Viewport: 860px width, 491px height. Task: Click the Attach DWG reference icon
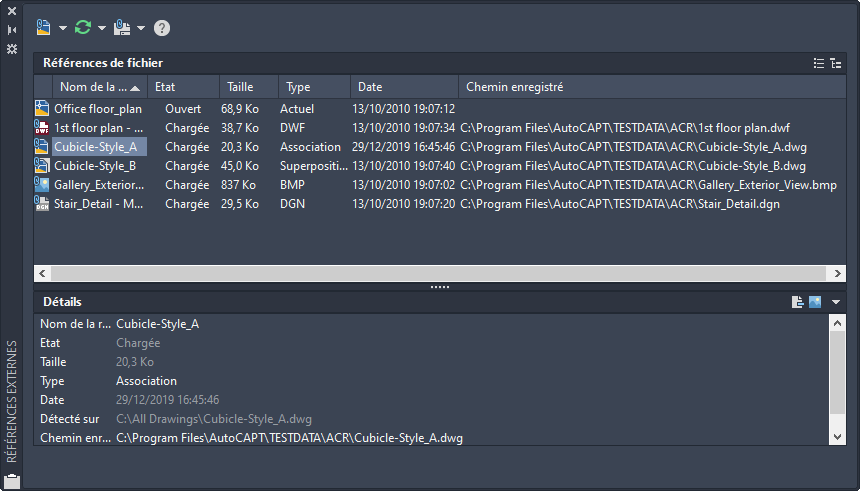tap(44, 27)
